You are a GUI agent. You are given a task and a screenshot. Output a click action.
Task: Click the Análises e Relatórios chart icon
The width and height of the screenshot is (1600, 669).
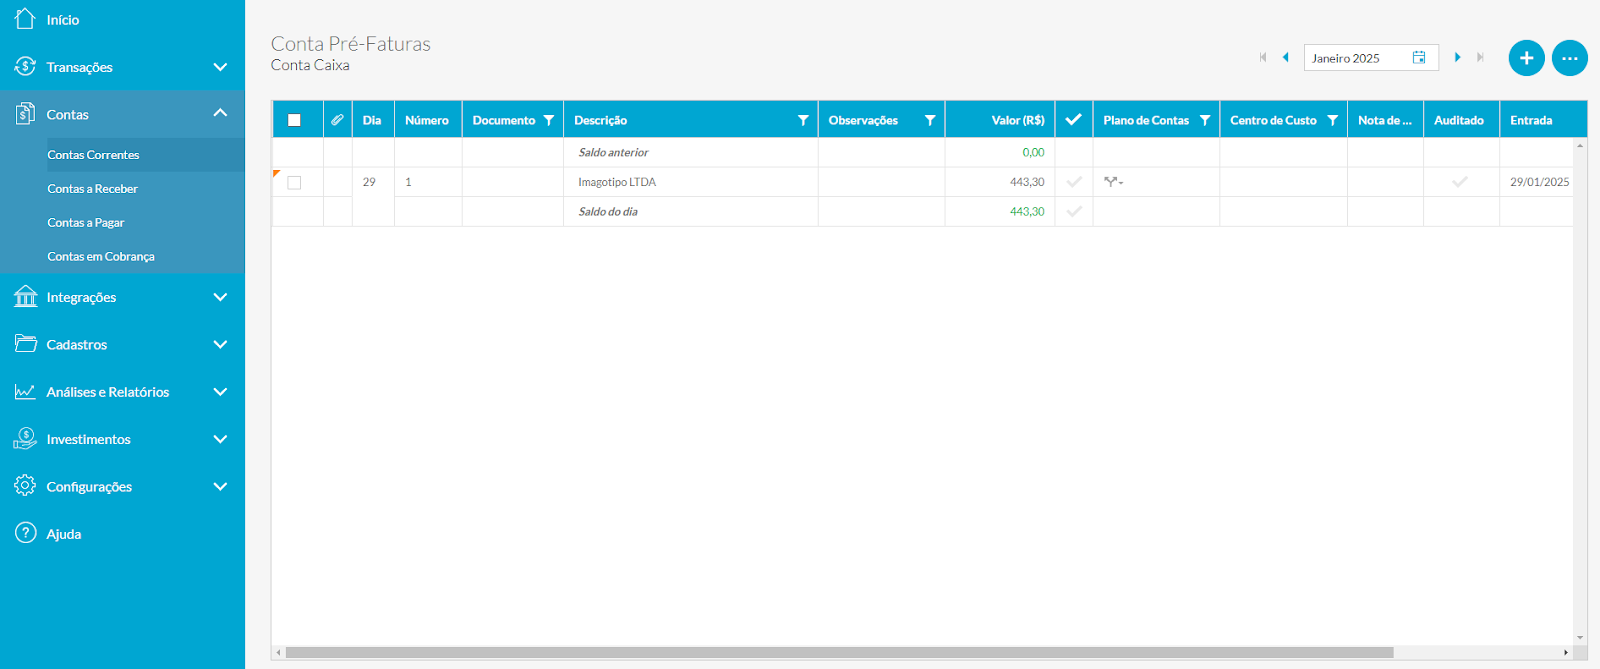25,391
